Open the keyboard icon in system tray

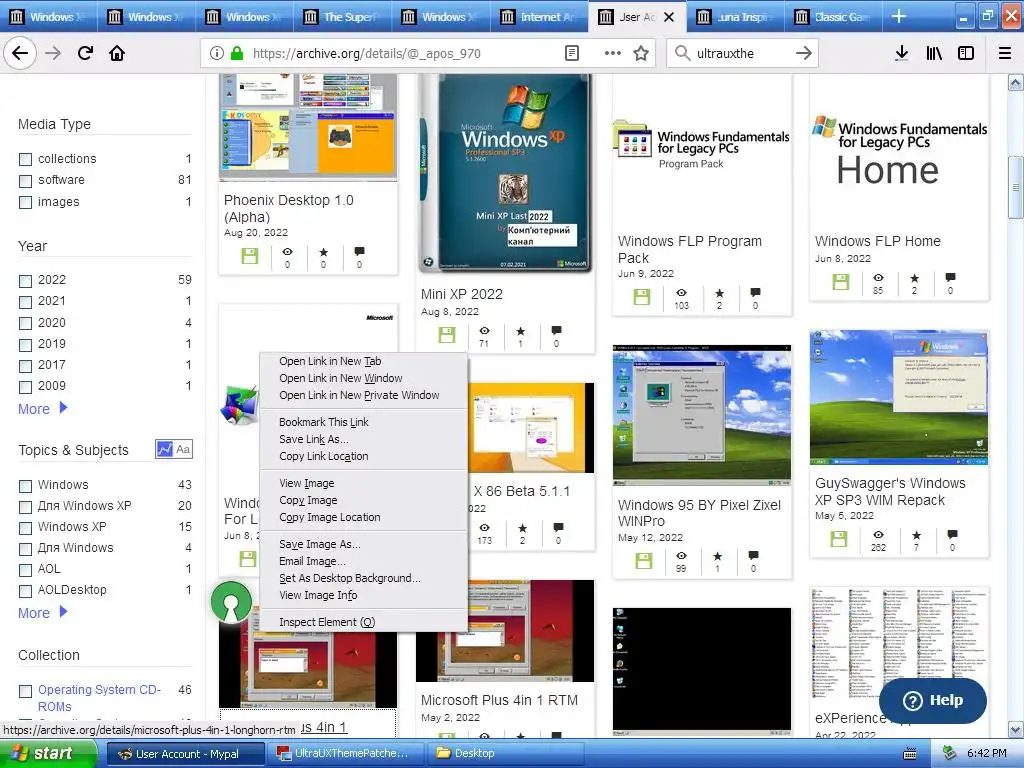909,754
